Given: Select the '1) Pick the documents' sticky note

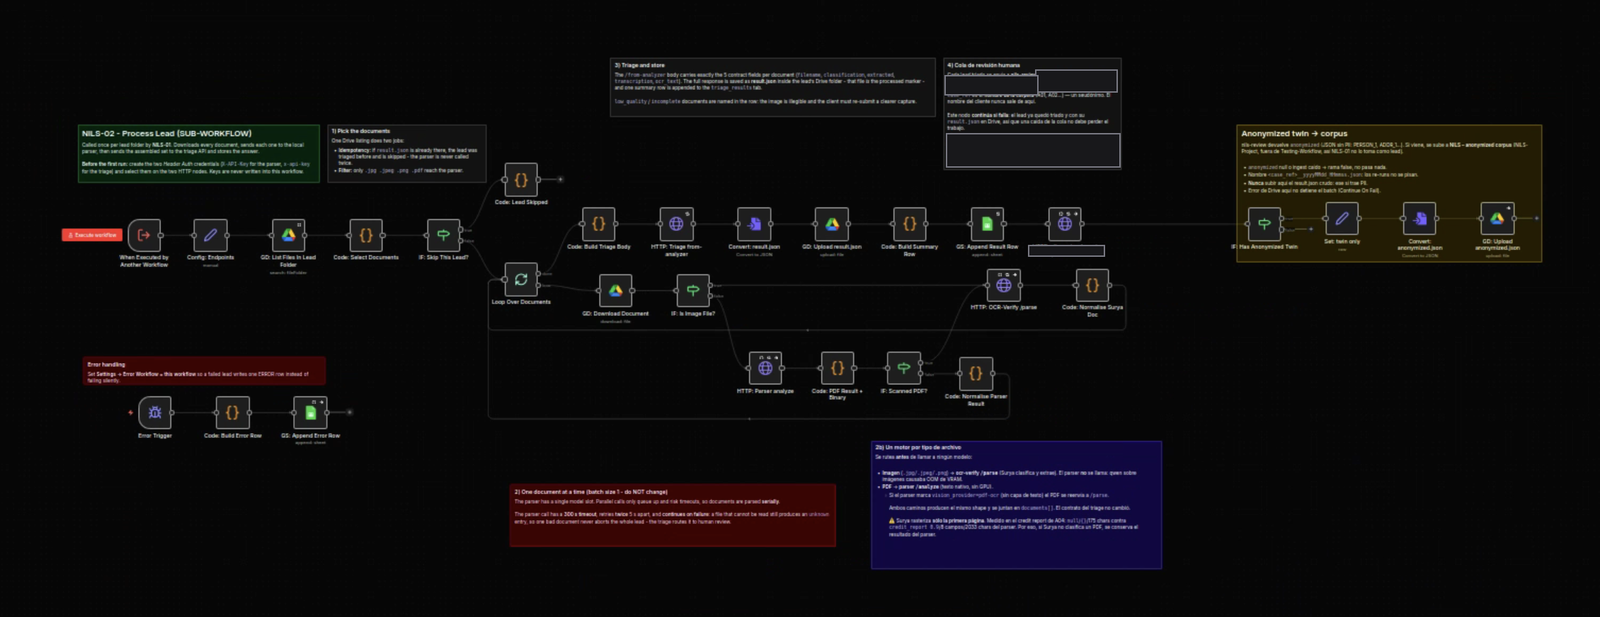Looking at the screenshot, I should coord(407,153).
